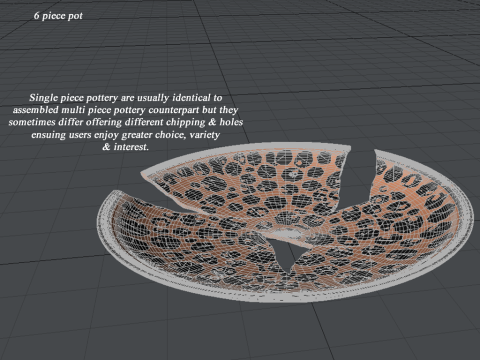Screen dimensions: 480x360
Task: Select the broken pottery bowl 3D model
Action: 285,223
